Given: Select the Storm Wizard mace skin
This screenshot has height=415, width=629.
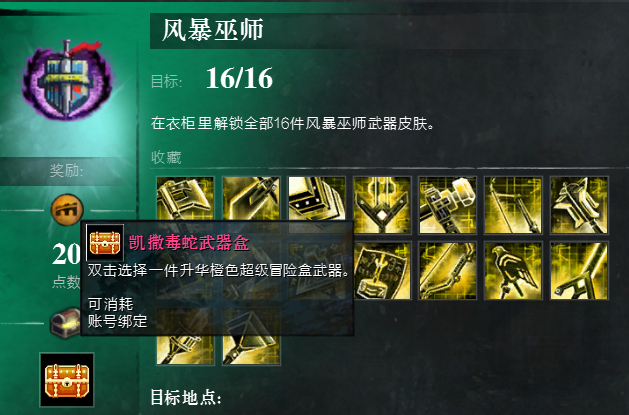Looking at the screenshot, I should coord(579,205).
